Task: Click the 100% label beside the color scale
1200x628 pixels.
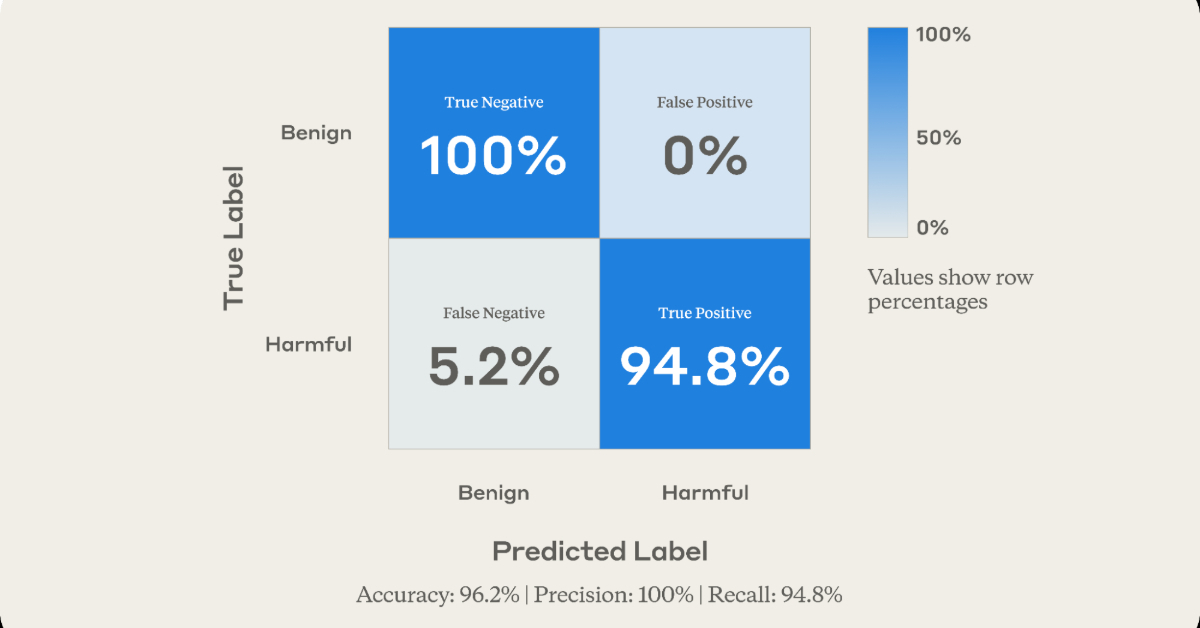Action: pyautogui.click(x=943, y=36)
